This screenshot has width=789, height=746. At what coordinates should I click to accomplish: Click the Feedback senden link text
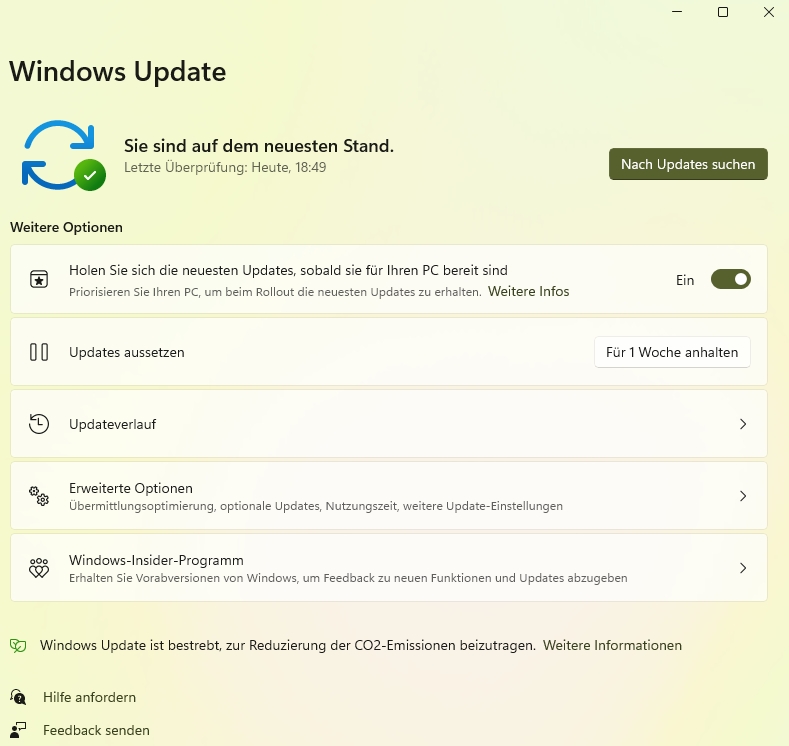[96, 730]
